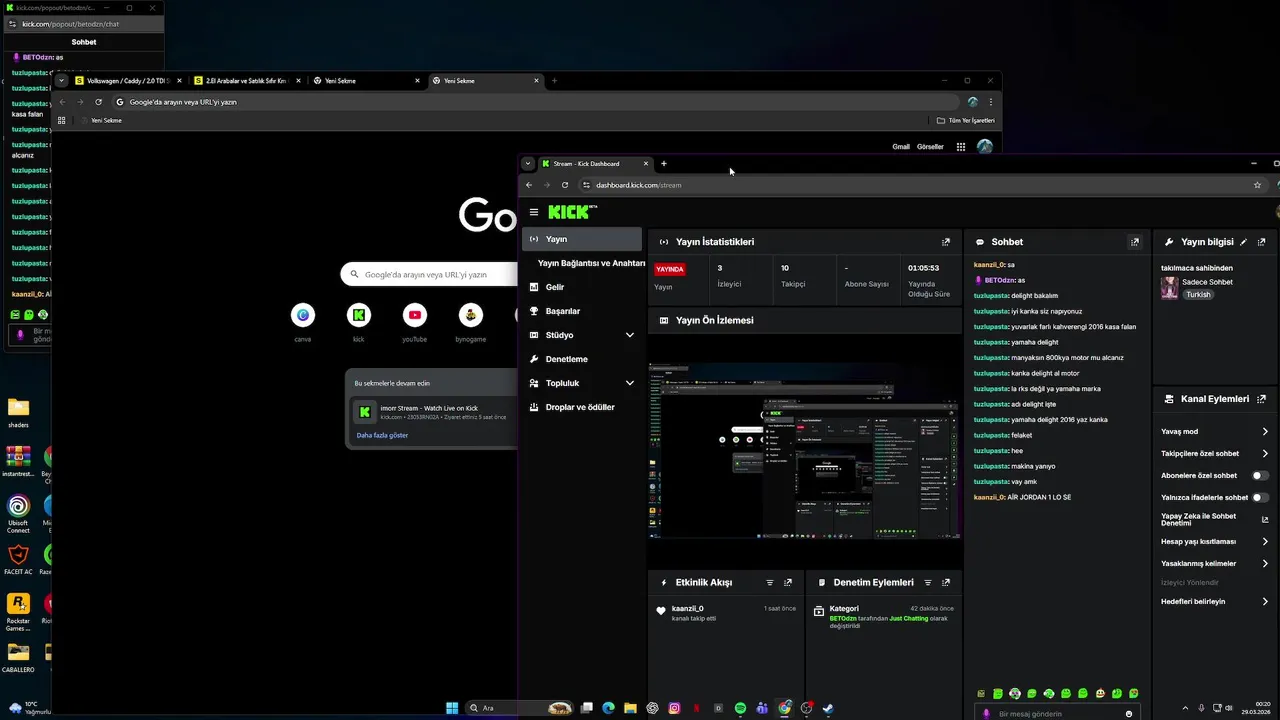1280x720 pixels.
Task: Switch to 2.El Arabalar ve Satılık tab
Action: click(x=247, y=81)
